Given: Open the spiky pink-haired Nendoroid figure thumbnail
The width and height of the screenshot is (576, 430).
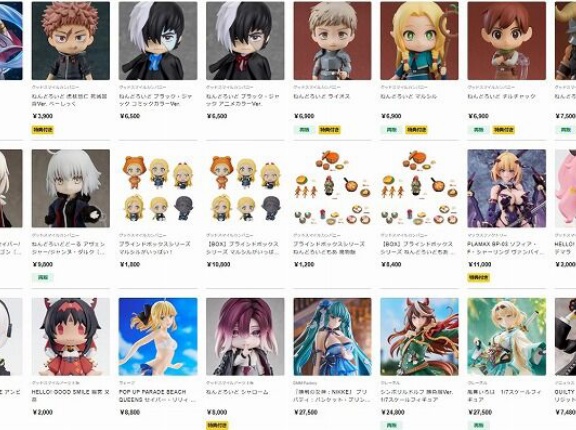Looking at the screenshot, I should [71, 40].
